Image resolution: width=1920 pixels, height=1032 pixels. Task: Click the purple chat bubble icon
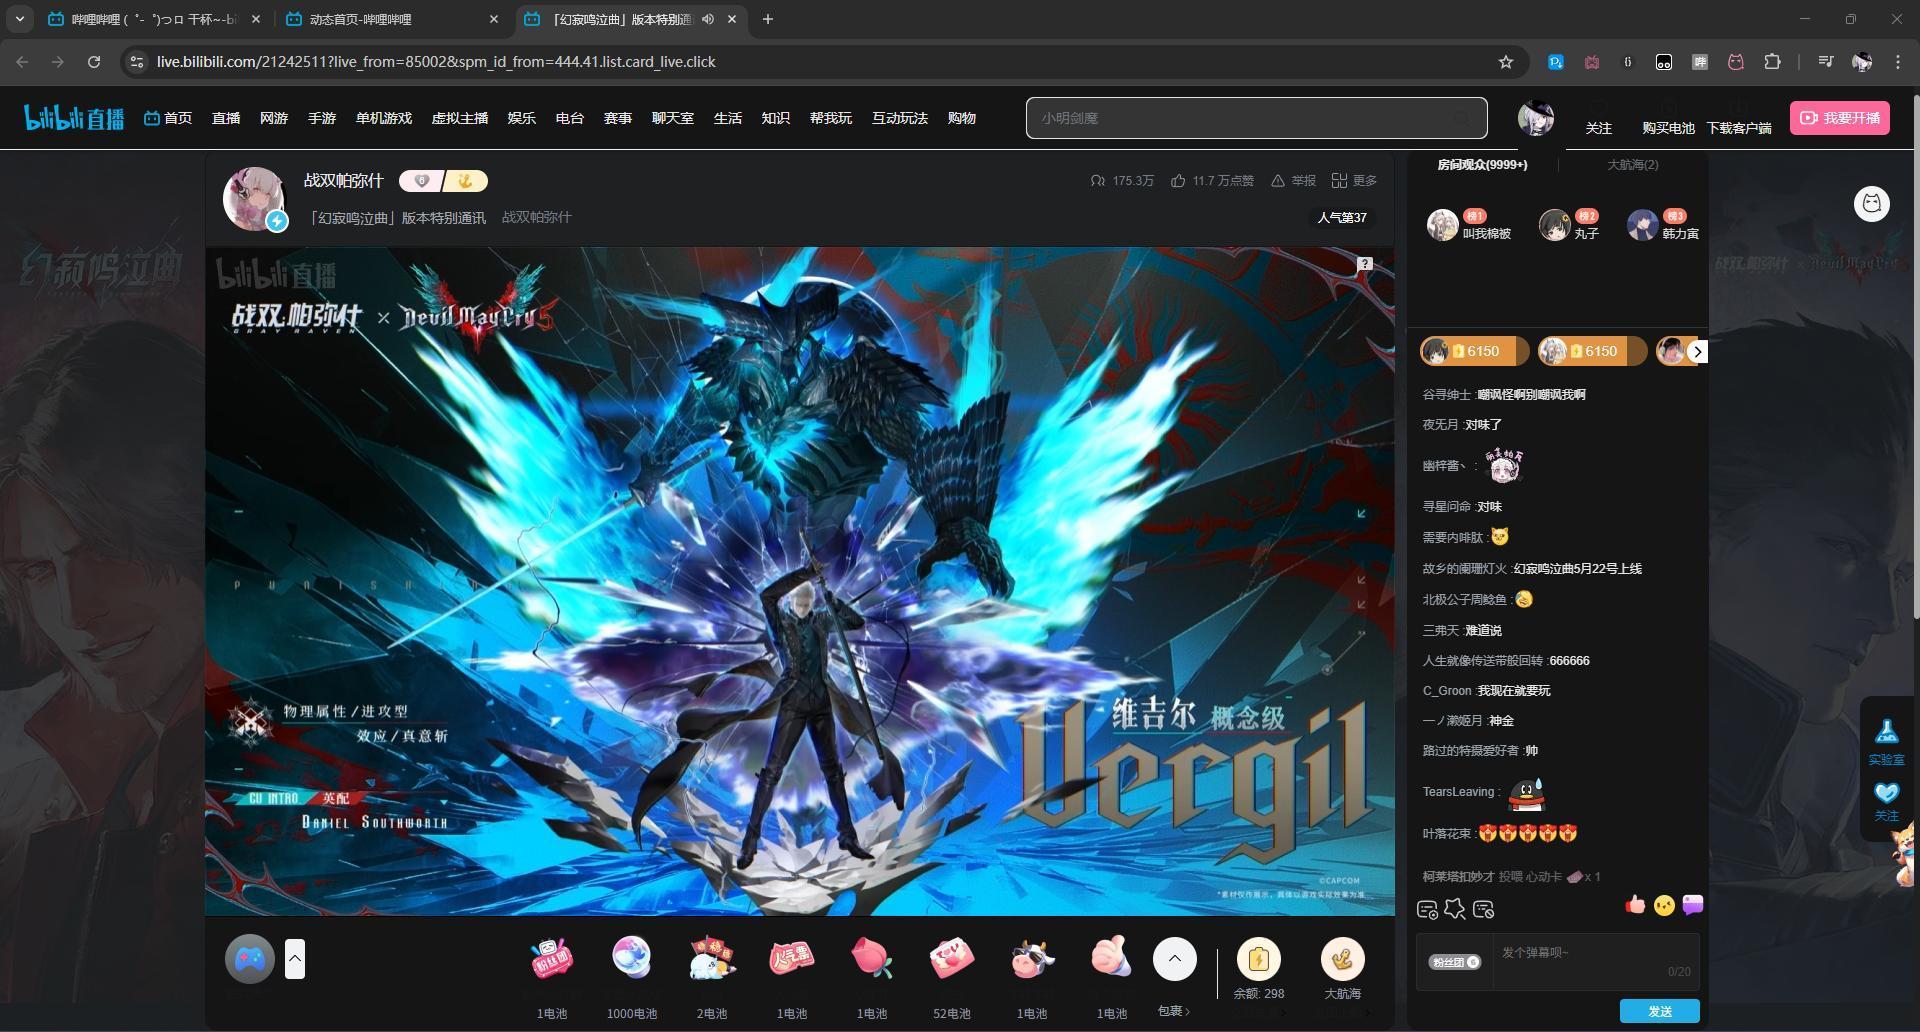tap(1693, 905)
